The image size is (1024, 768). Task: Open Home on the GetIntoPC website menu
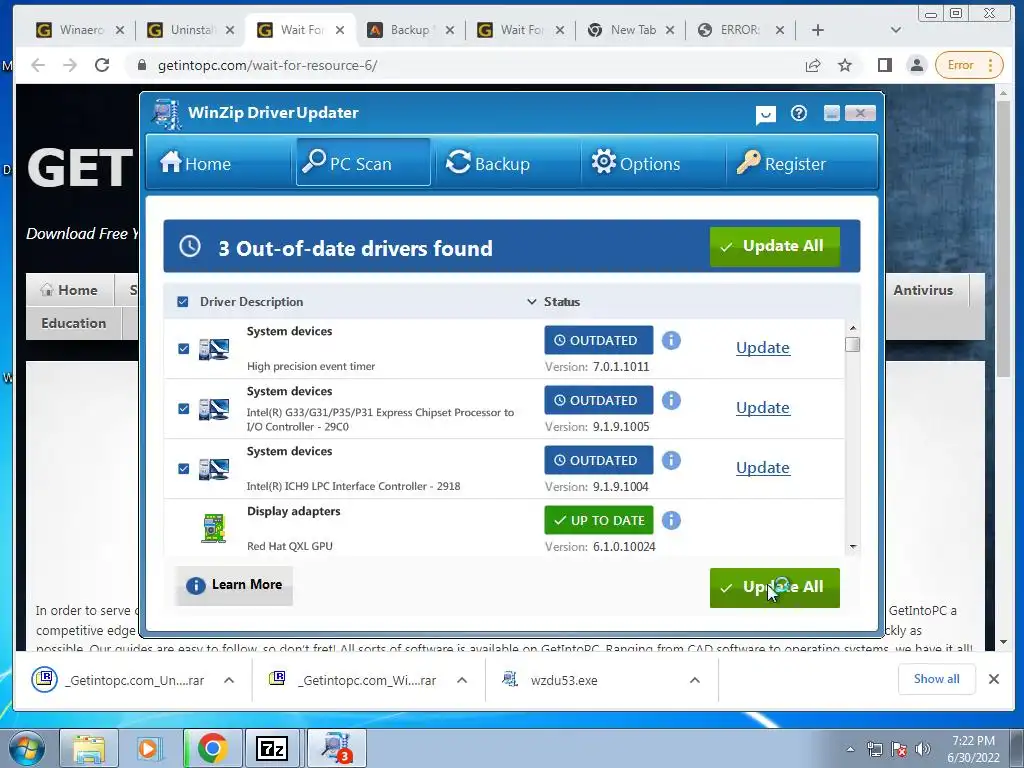69,291
